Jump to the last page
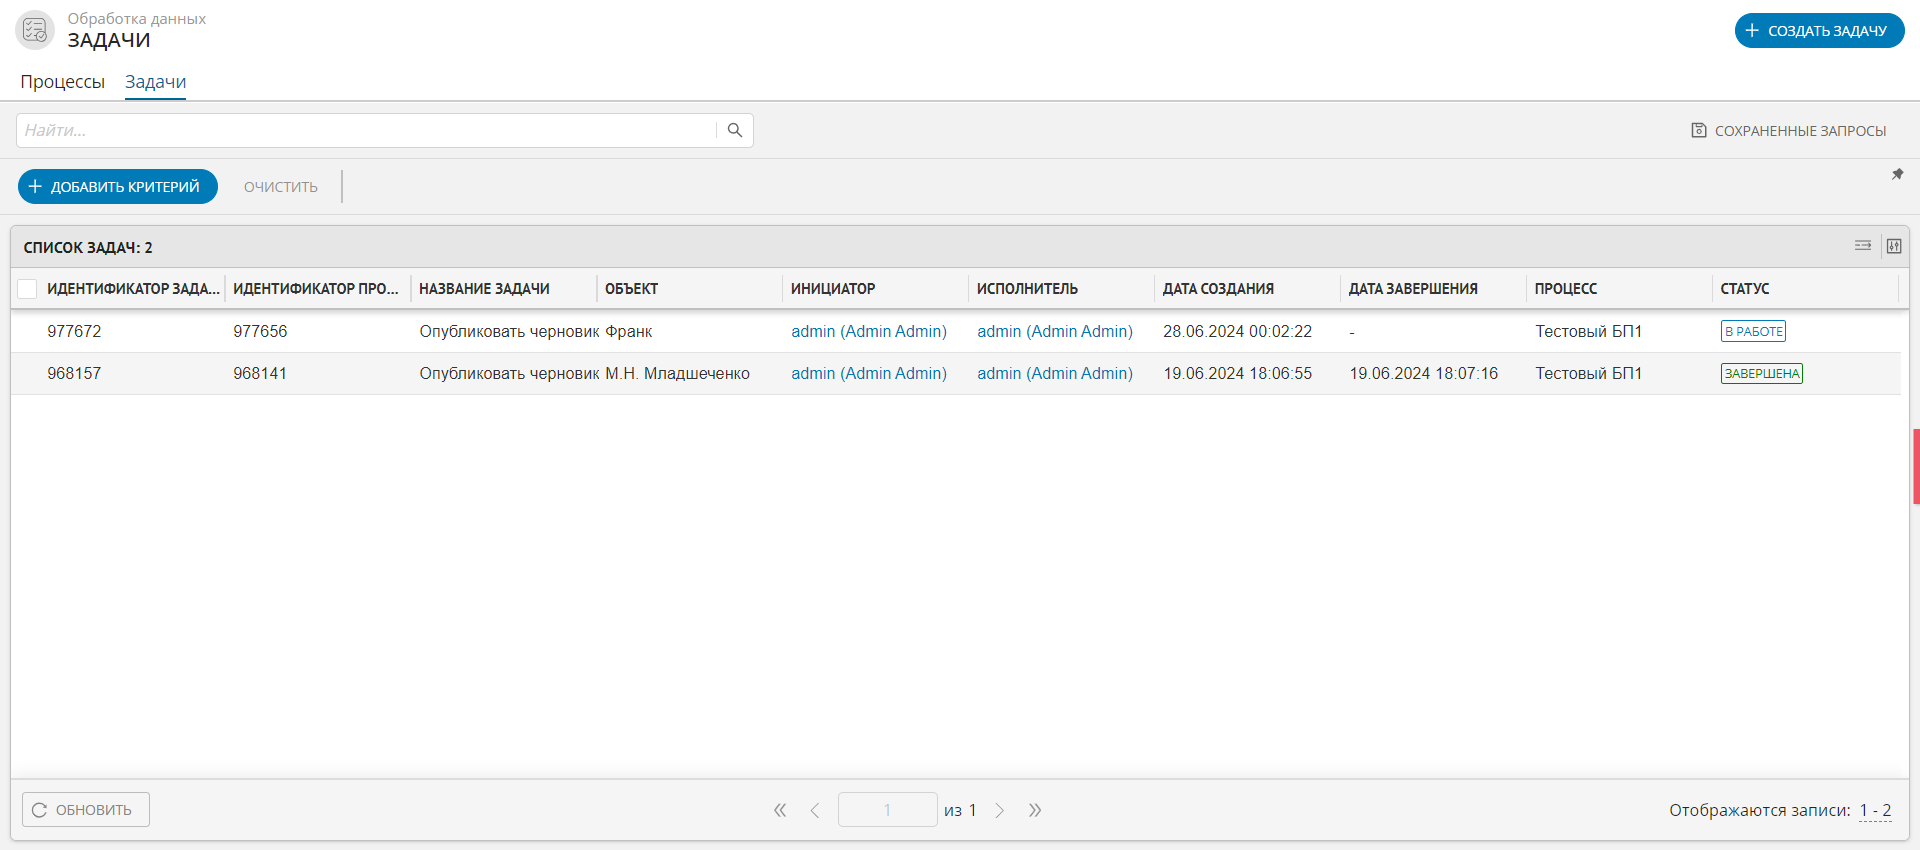 (1035, 810)
